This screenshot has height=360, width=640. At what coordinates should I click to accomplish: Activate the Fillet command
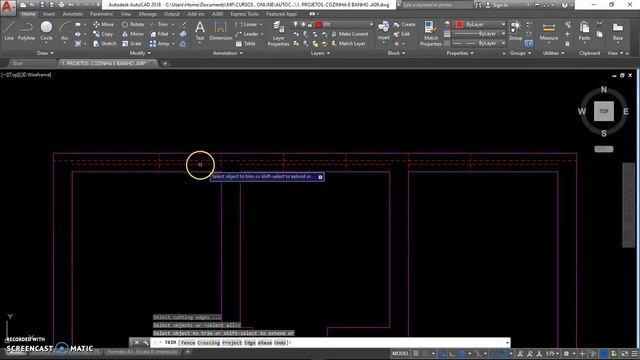[159, 34]
